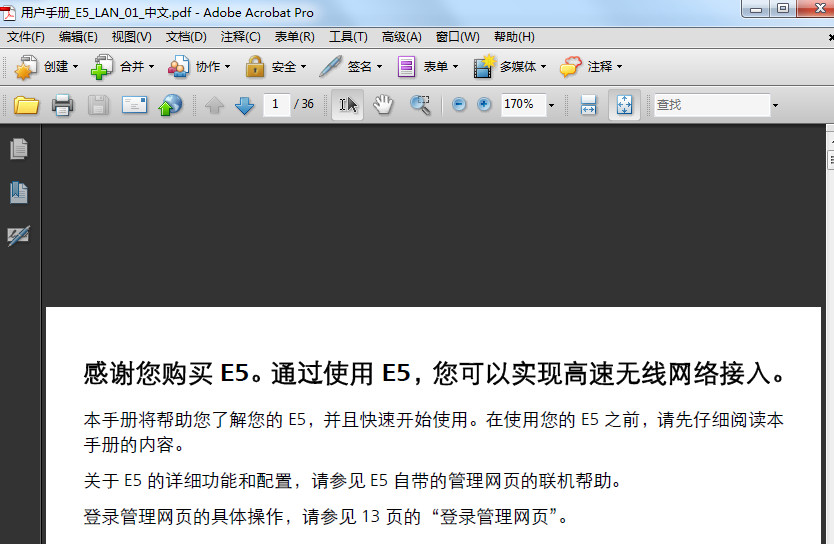Expand the 多媒体 dropdown arrow
834x544 pixels.
(x=543, y=67)
